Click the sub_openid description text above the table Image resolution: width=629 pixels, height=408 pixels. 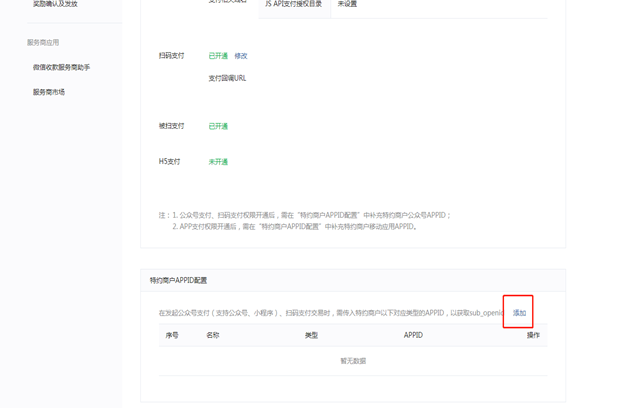[331, 313]
